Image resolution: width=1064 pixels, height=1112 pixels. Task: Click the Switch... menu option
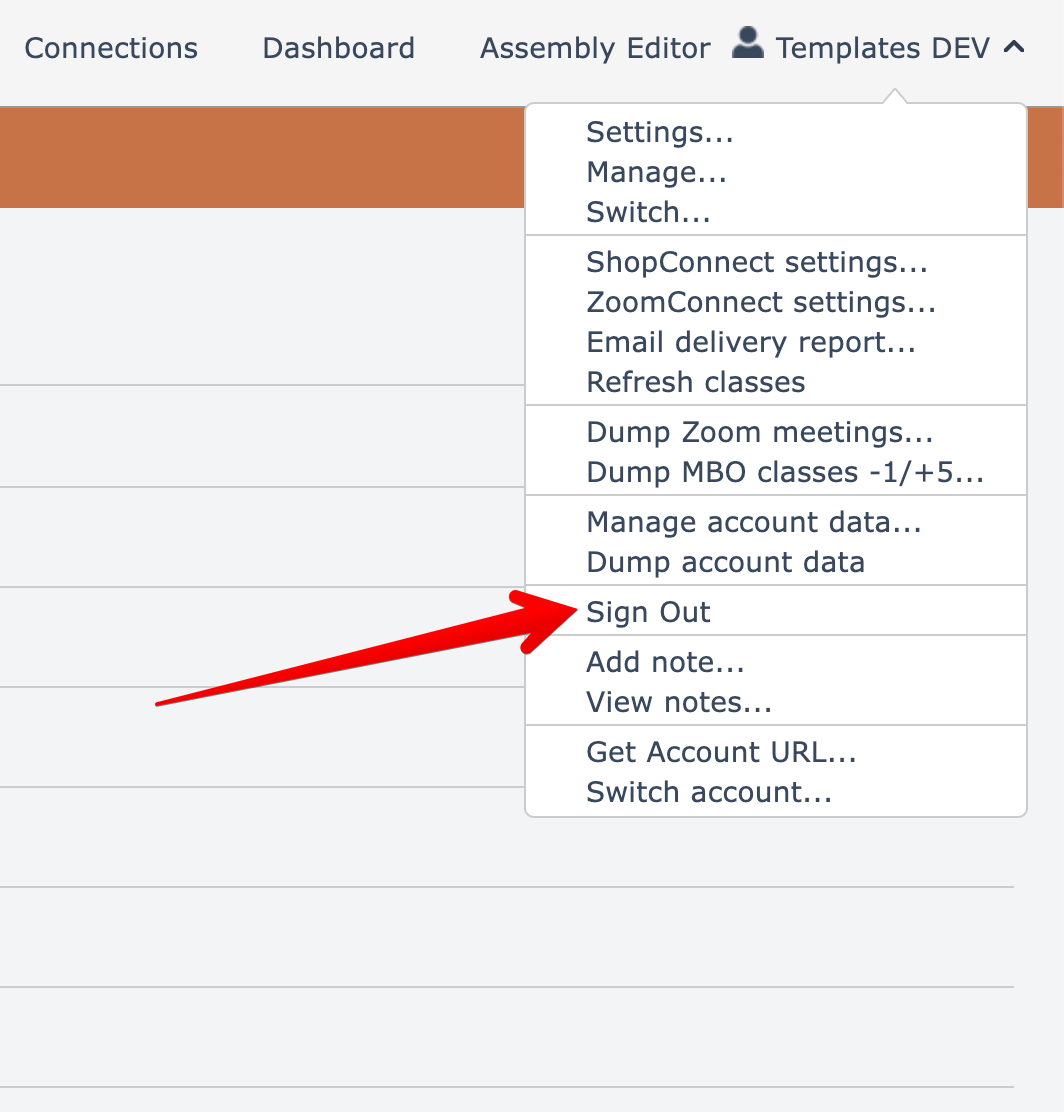[x=648, y=212]
